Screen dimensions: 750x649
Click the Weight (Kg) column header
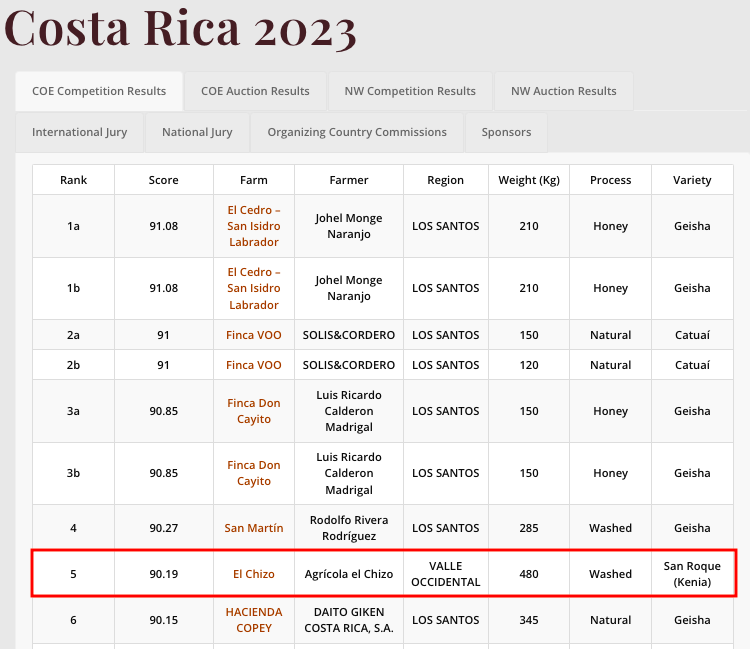529,180
